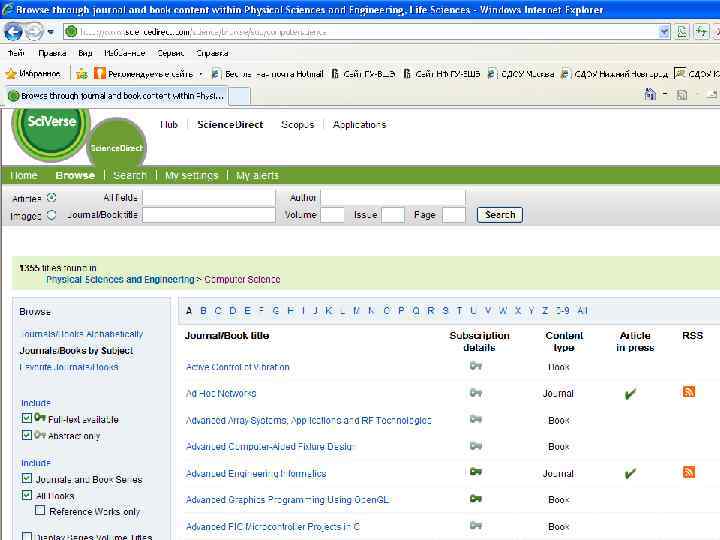The height and width of the screenshot is (540, 720).
Task: Go to the Scopus link
Action: 298,124
